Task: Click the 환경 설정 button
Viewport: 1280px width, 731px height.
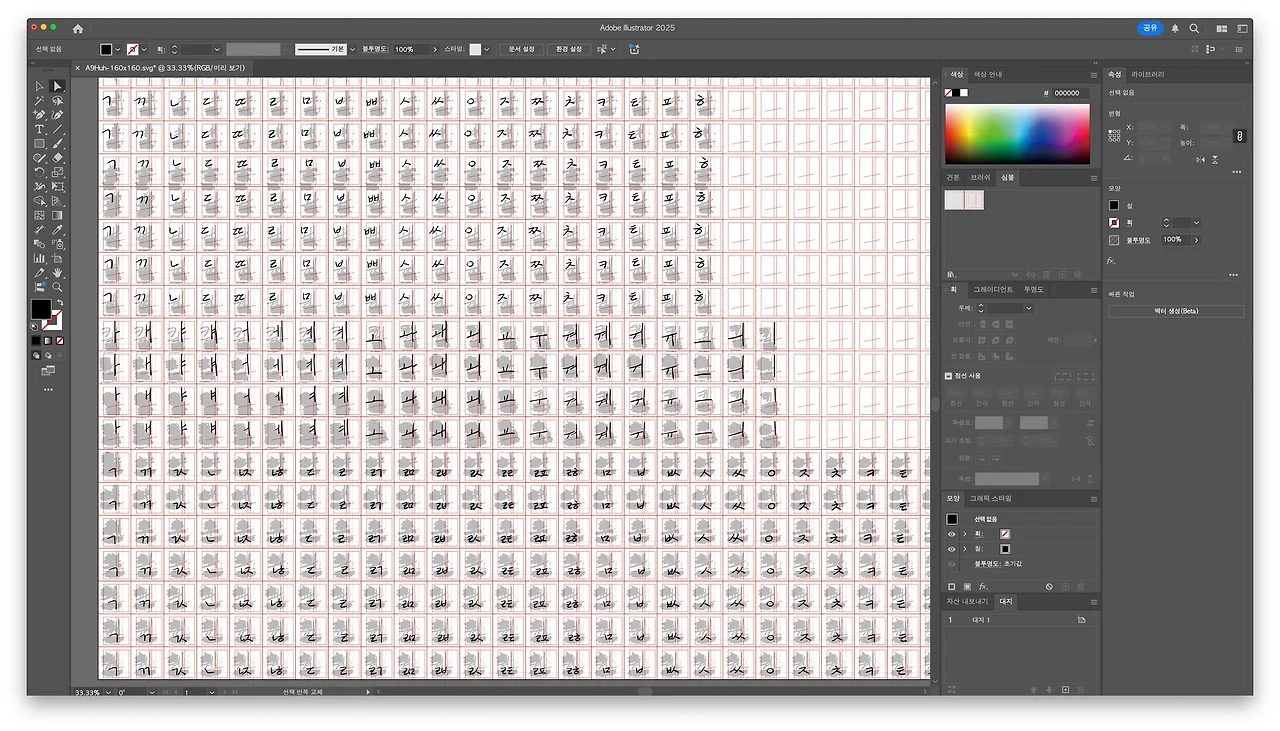Action: pyautogui.click(x=569, y=49)
